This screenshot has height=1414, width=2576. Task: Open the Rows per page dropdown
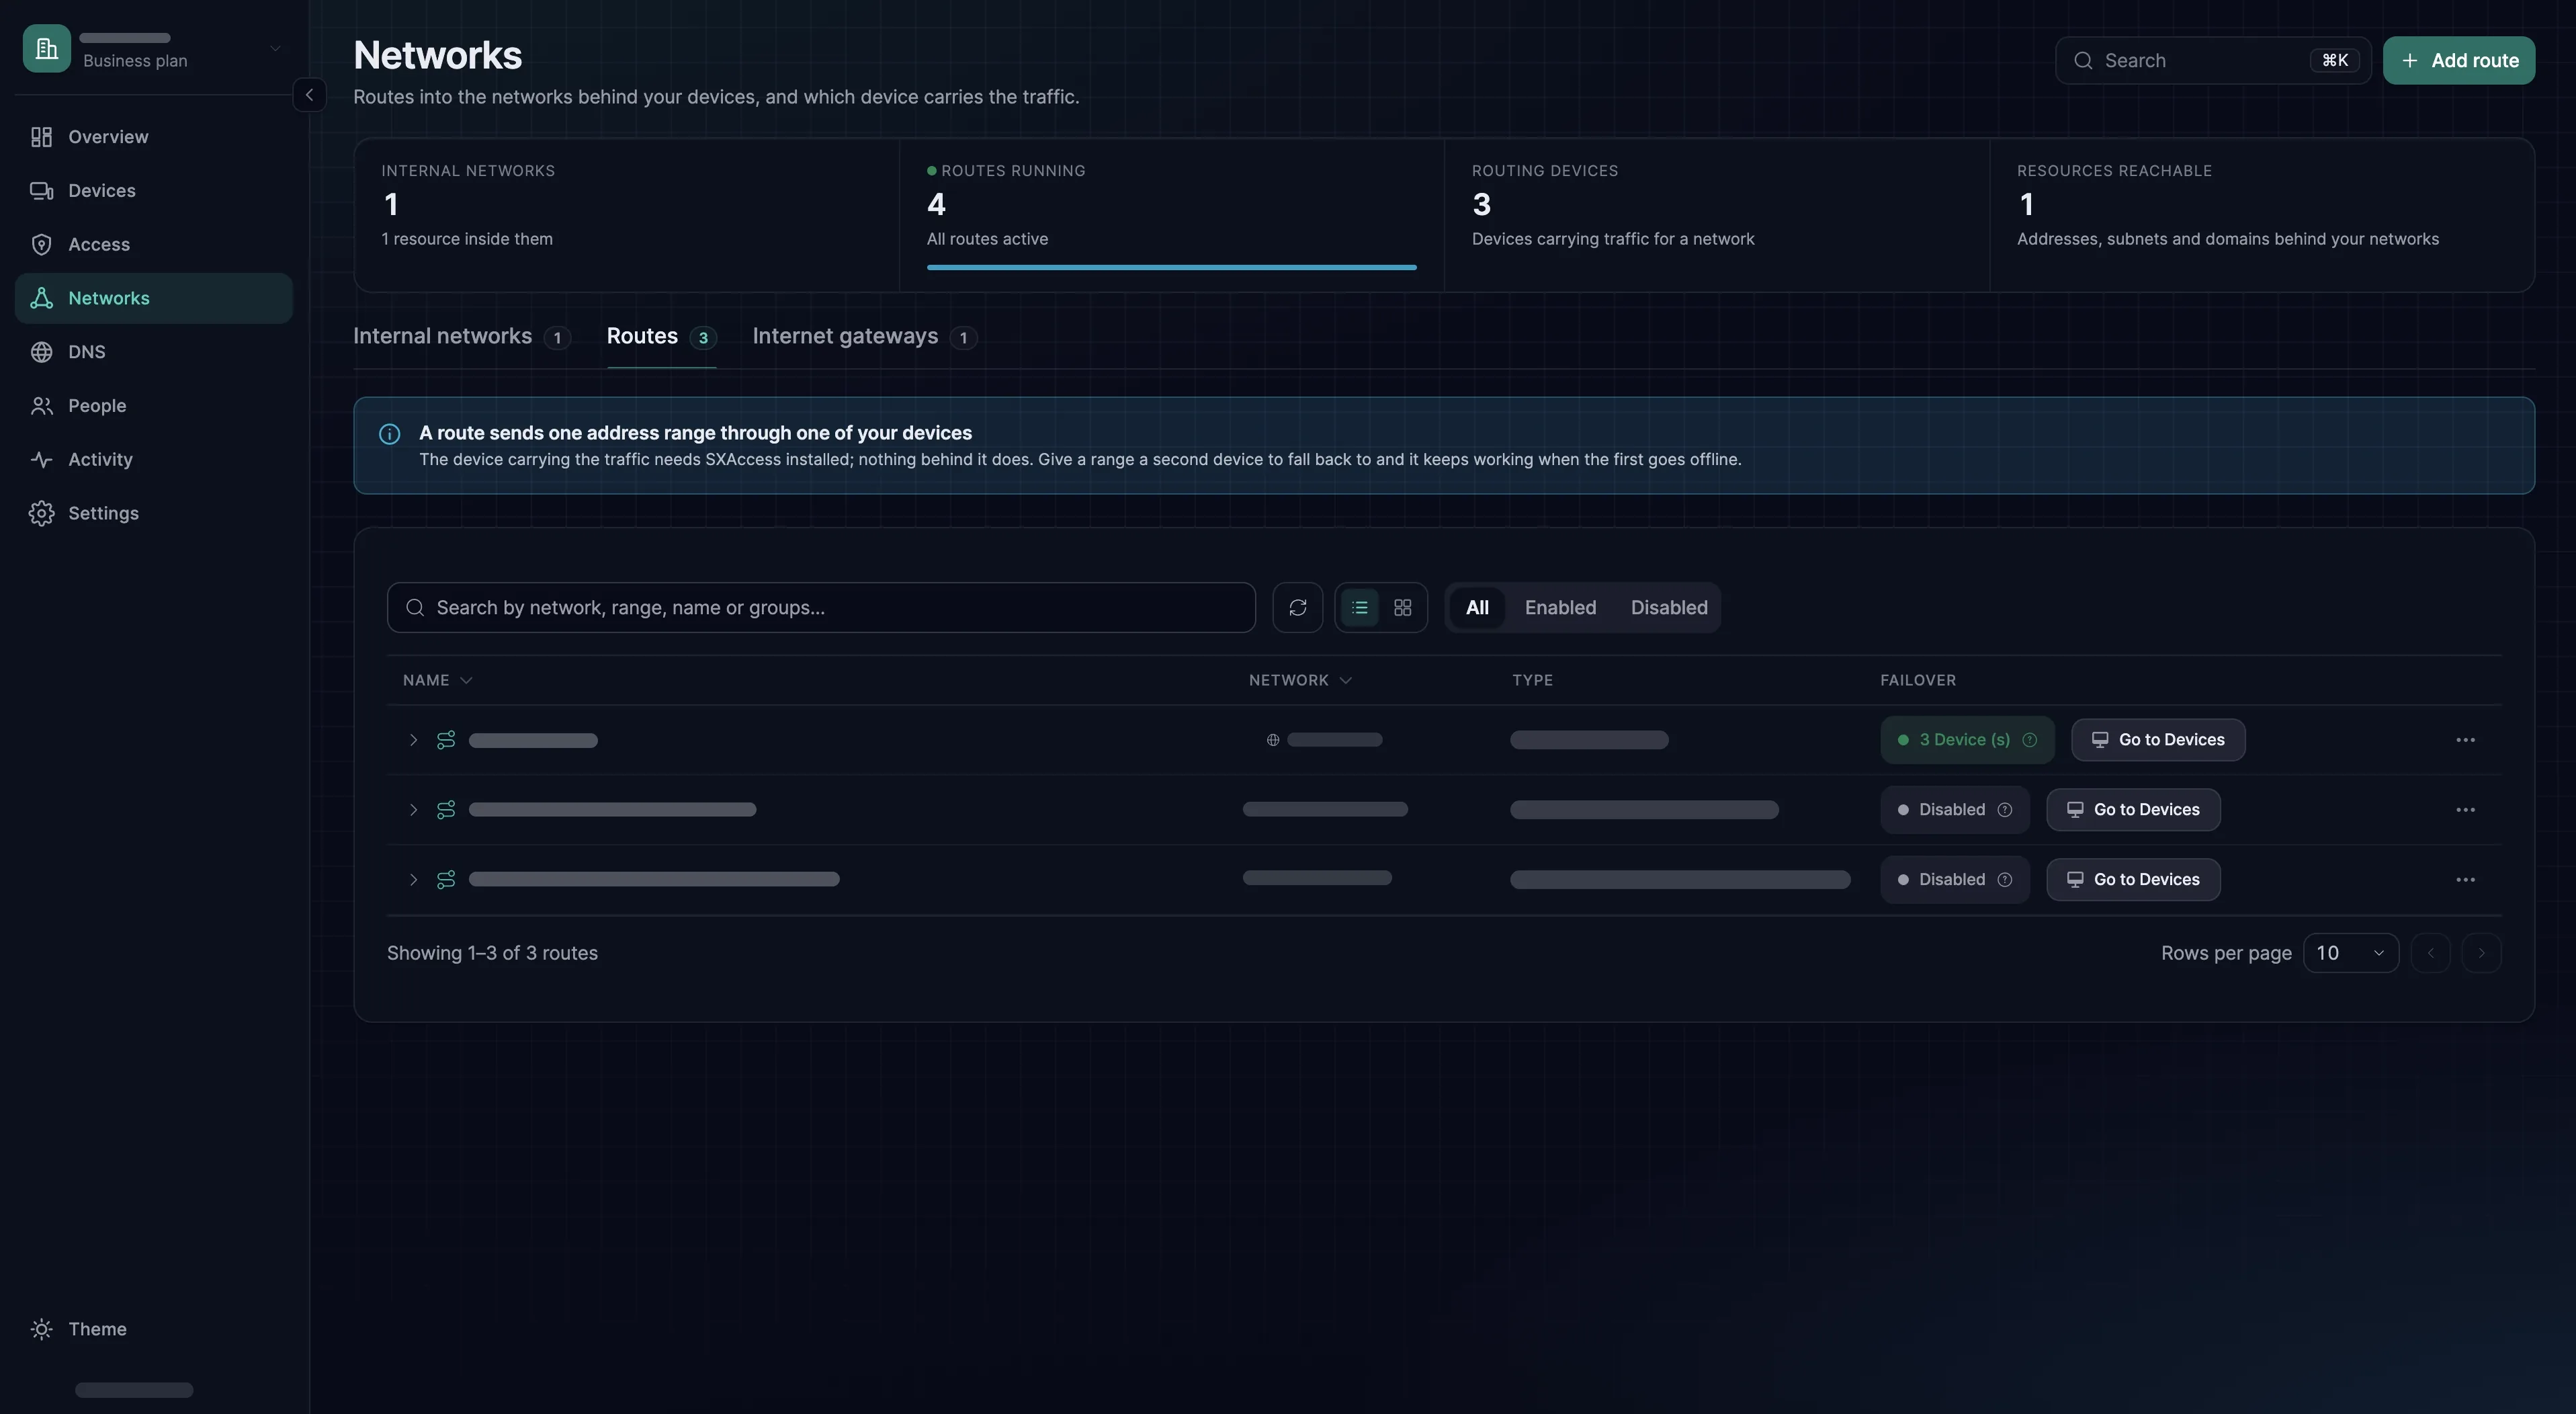[x=2350, y=954]
